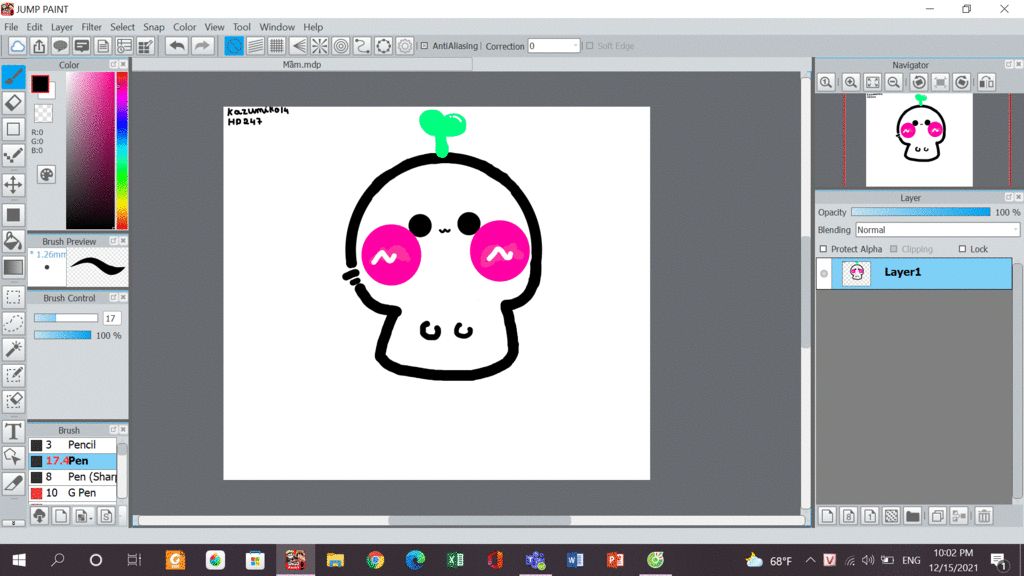Zoom out using Navigator magnifier minus
Screen dimensions: 1024x576
[894, 82]
